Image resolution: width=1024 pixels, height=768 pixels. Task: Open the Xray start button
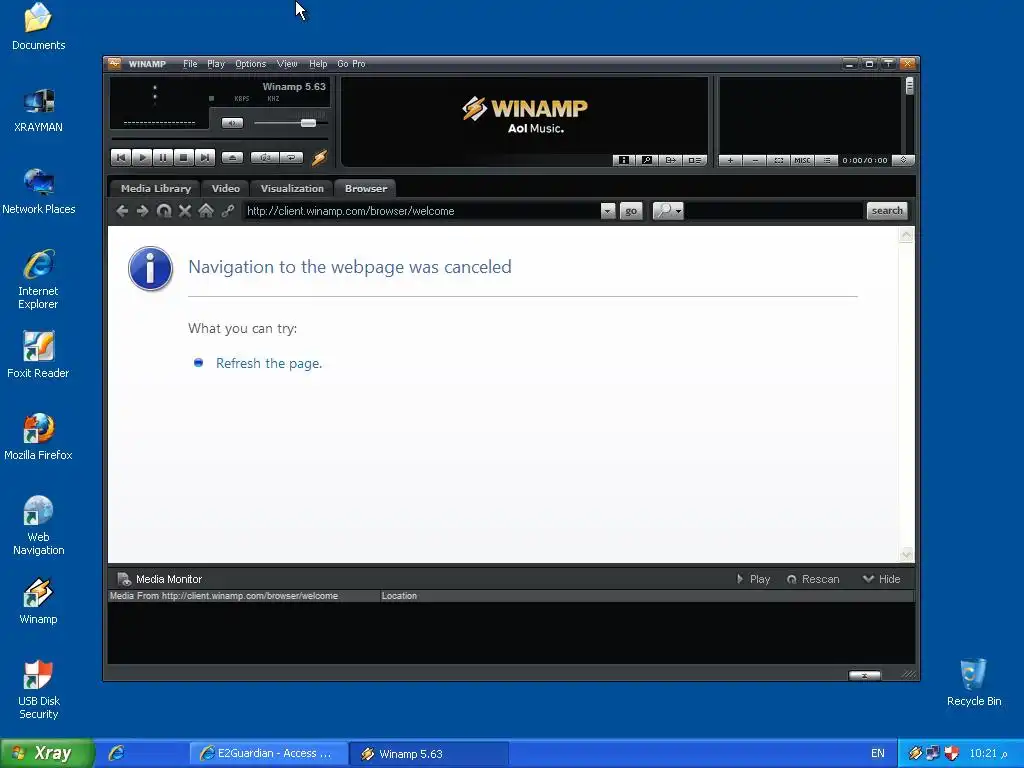[47, 753]
